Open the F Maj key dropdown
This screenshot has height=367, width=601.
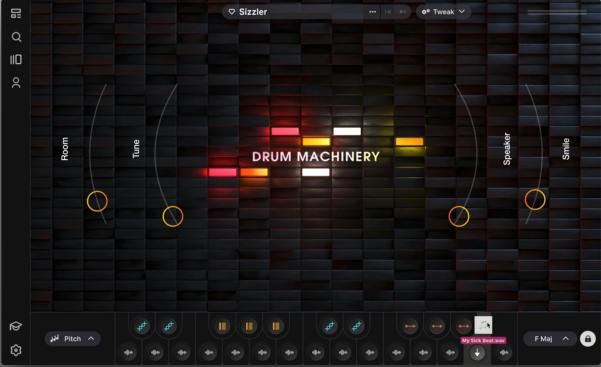tap(550, 339)
